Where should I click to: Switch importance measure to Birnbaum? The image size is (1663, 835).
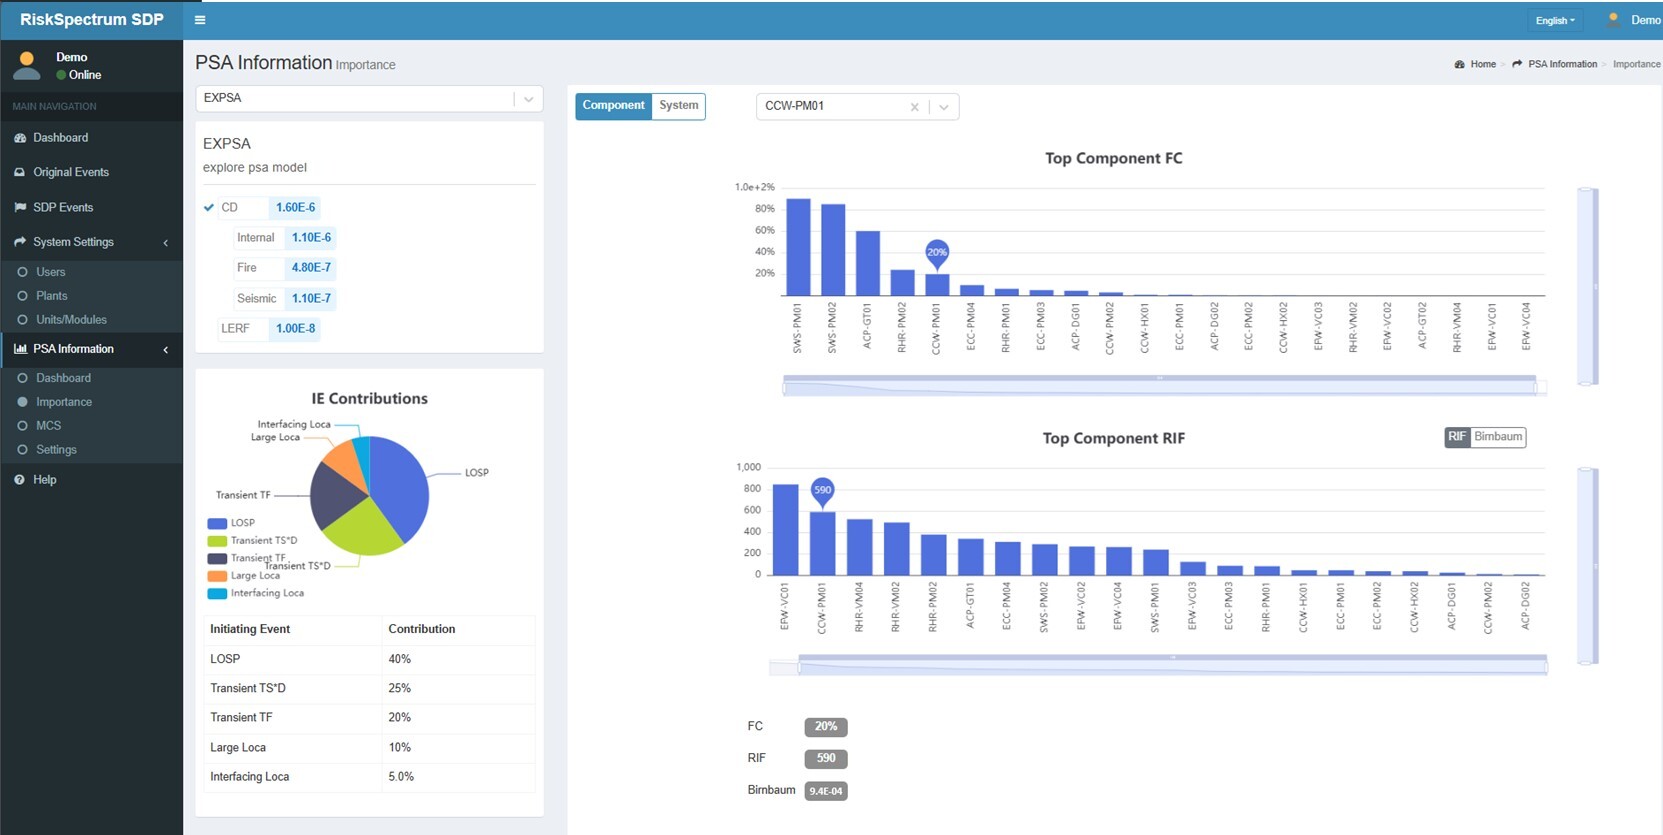coord(1497,437)
